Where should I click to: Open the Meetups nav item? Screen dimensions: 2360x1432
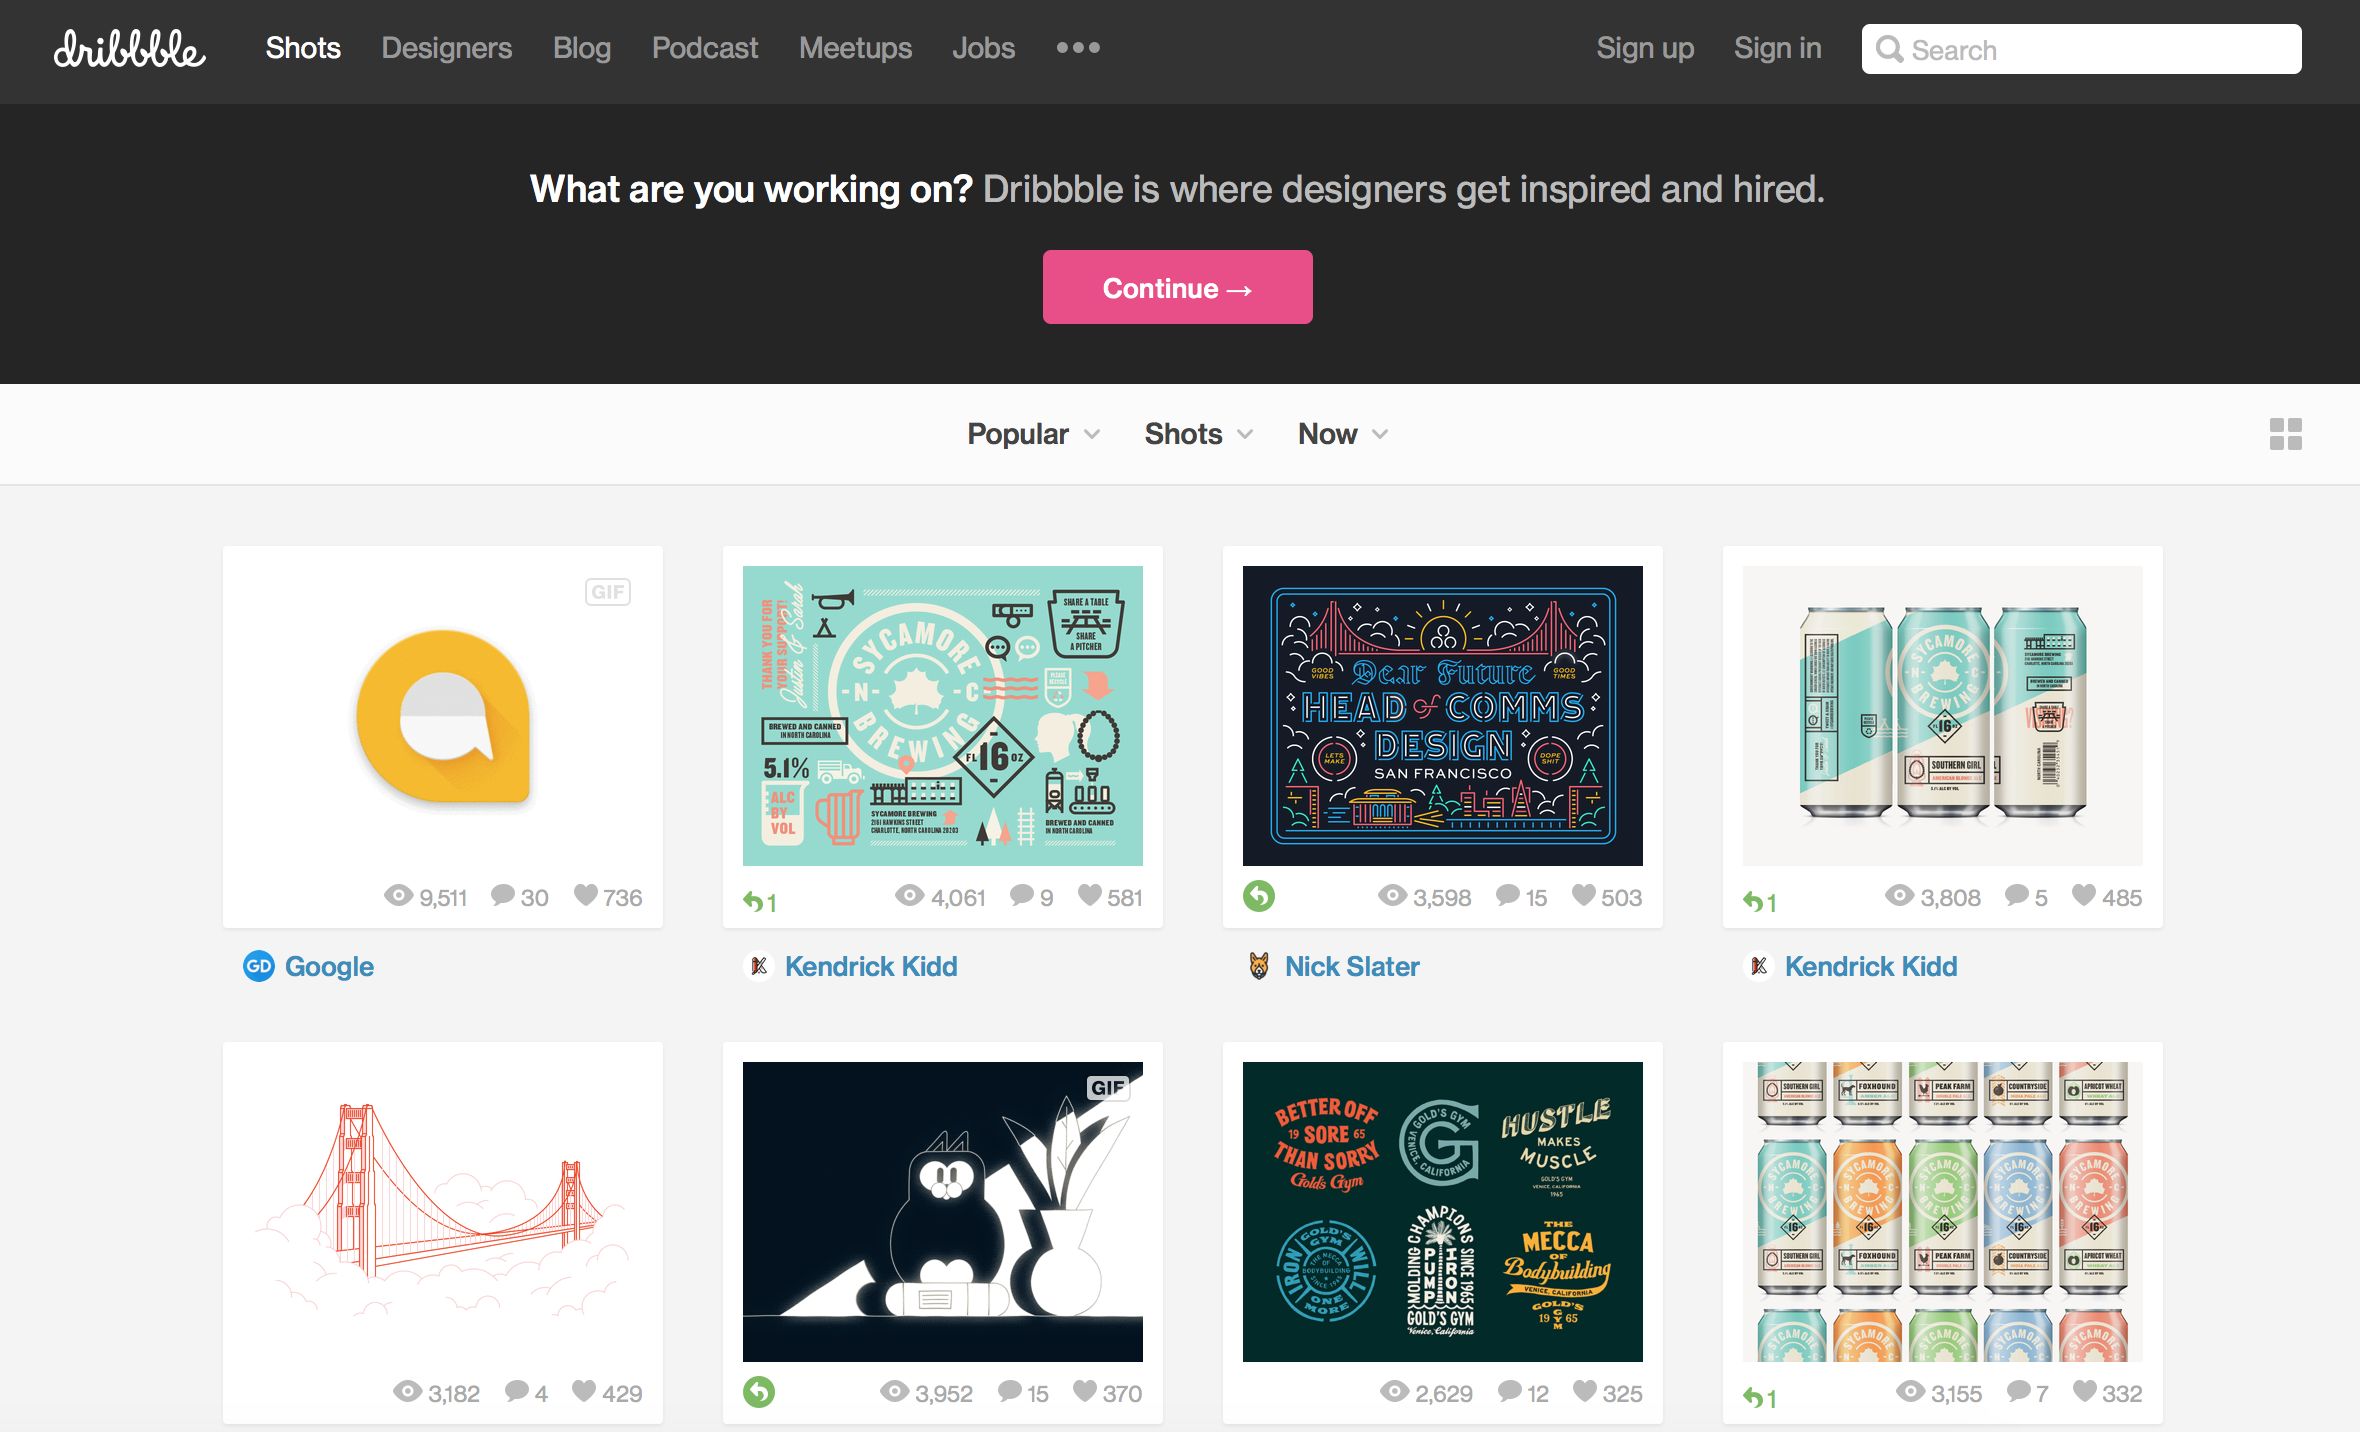[x=855, y=48]
